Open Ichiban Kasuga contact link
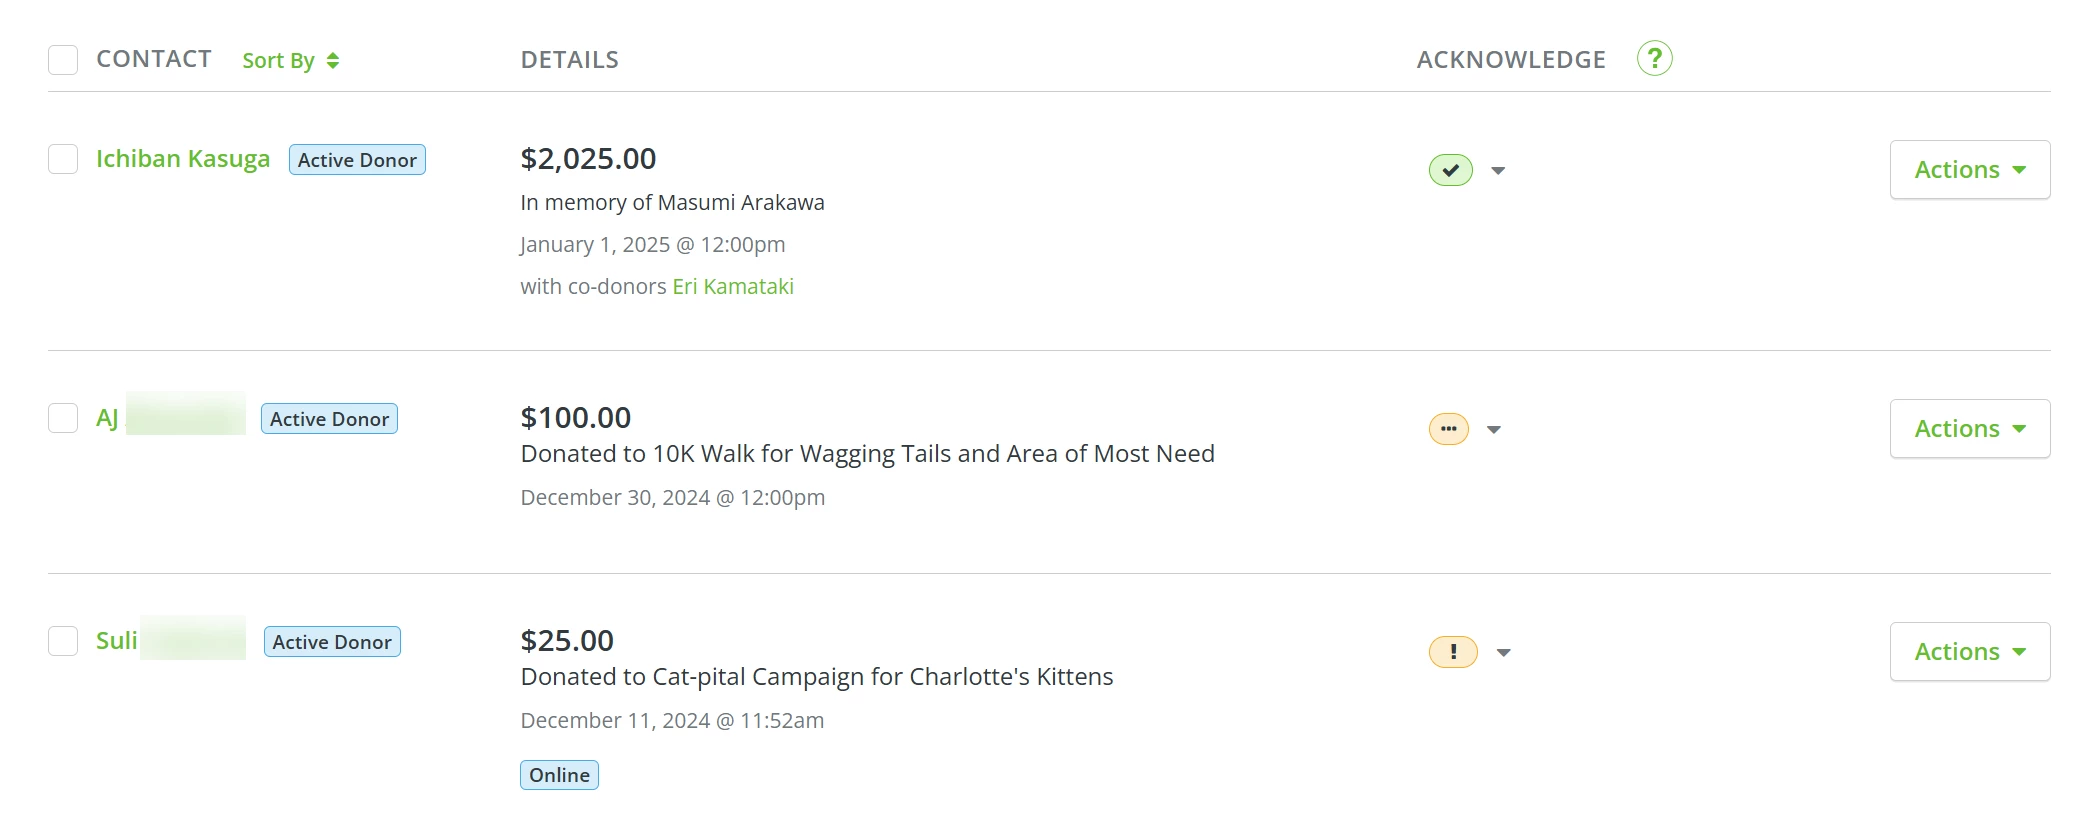The image size is (2099, 833). pos(183,159)
